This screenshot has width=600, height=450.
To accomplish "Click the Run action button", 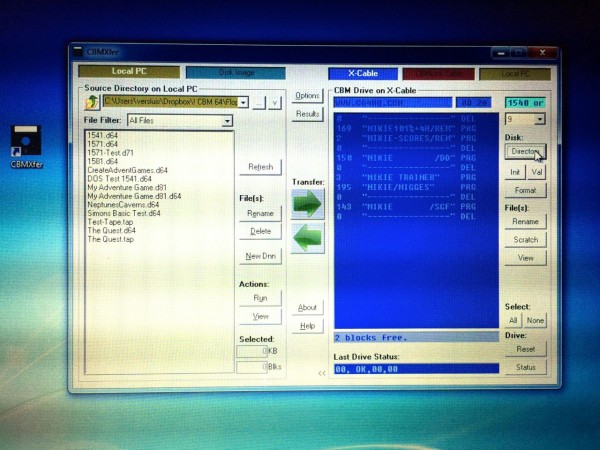I will (260, 298).
